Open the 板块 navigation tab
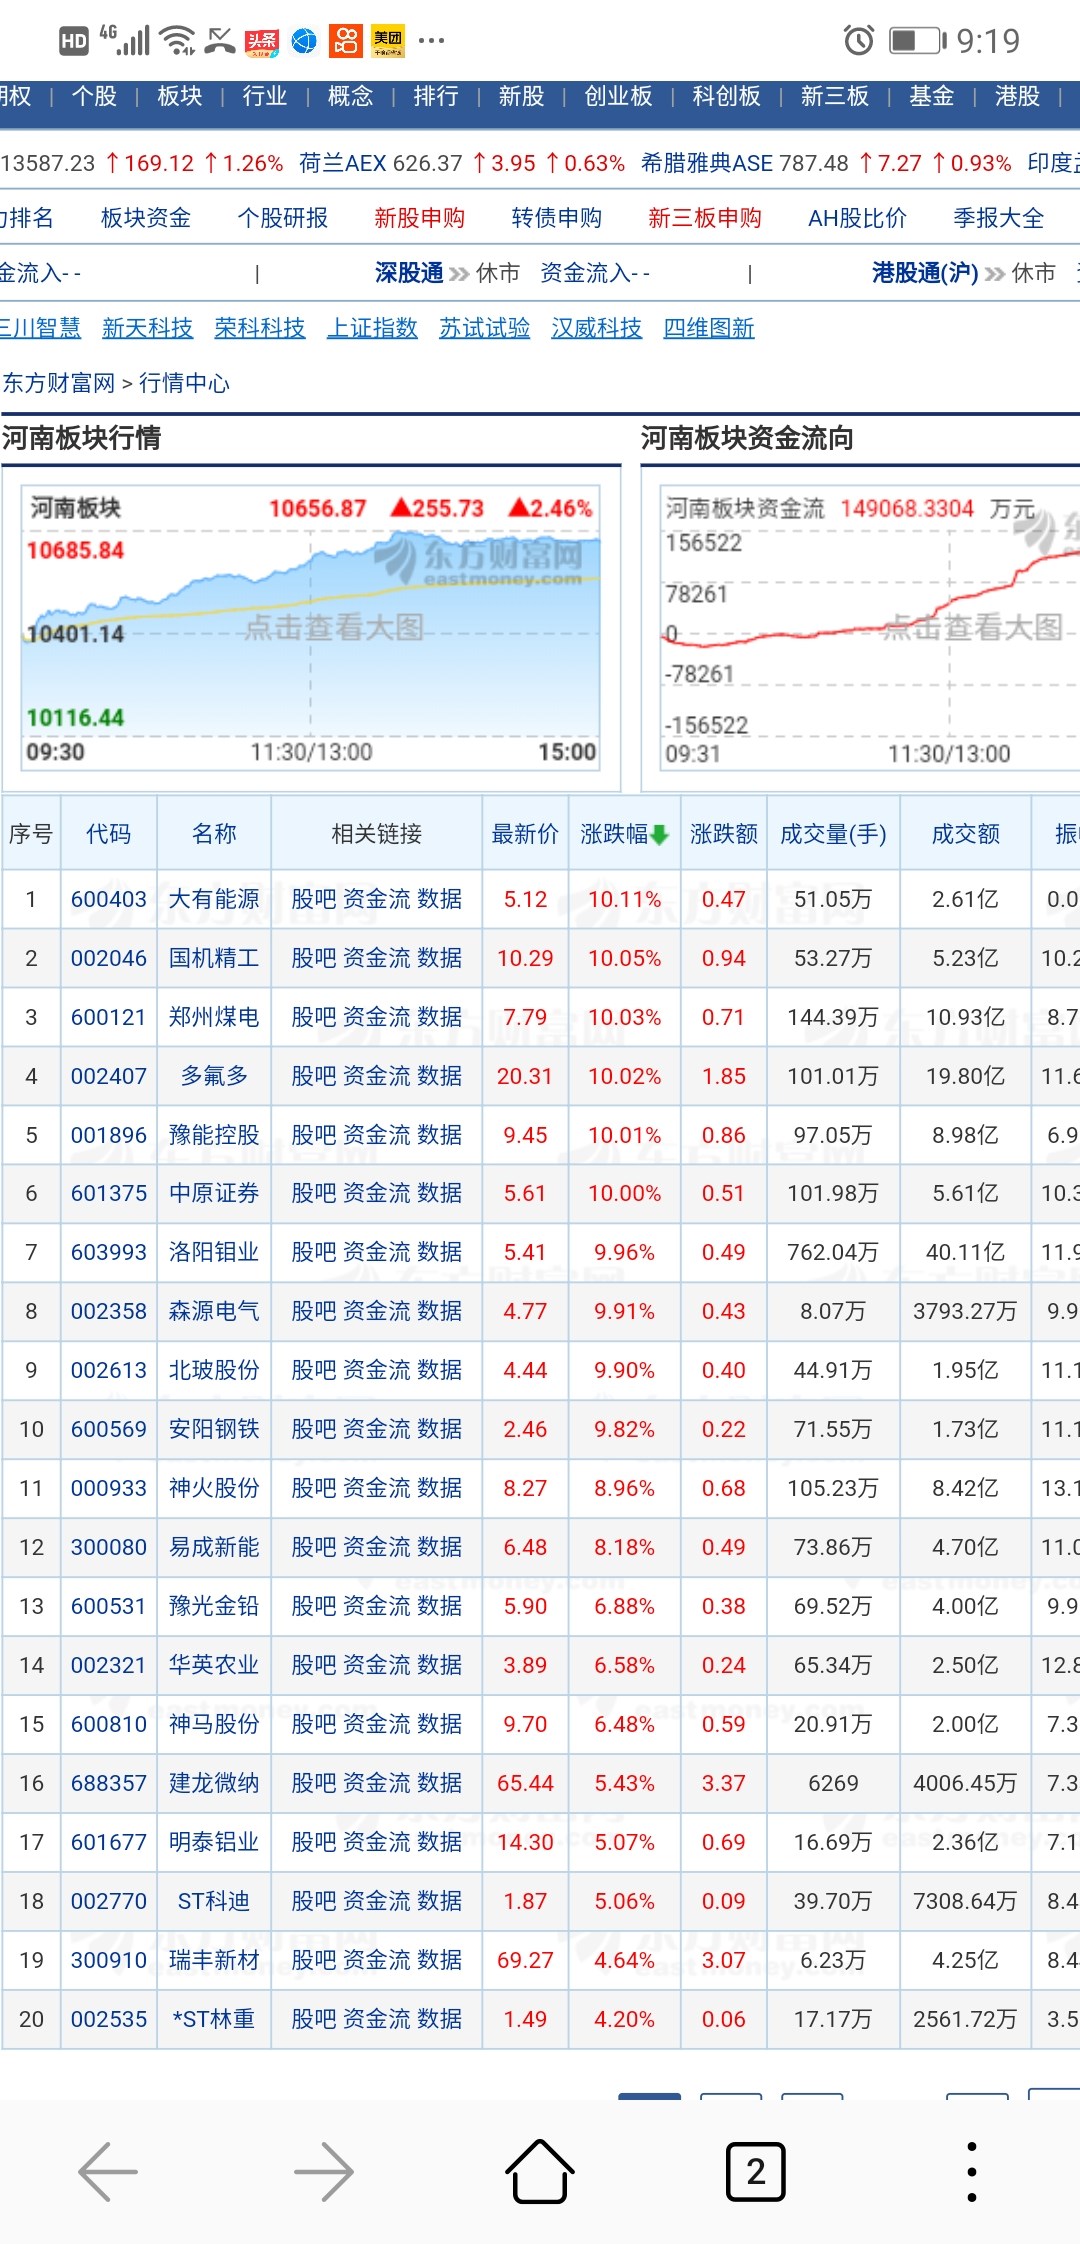 pos(180,96)
